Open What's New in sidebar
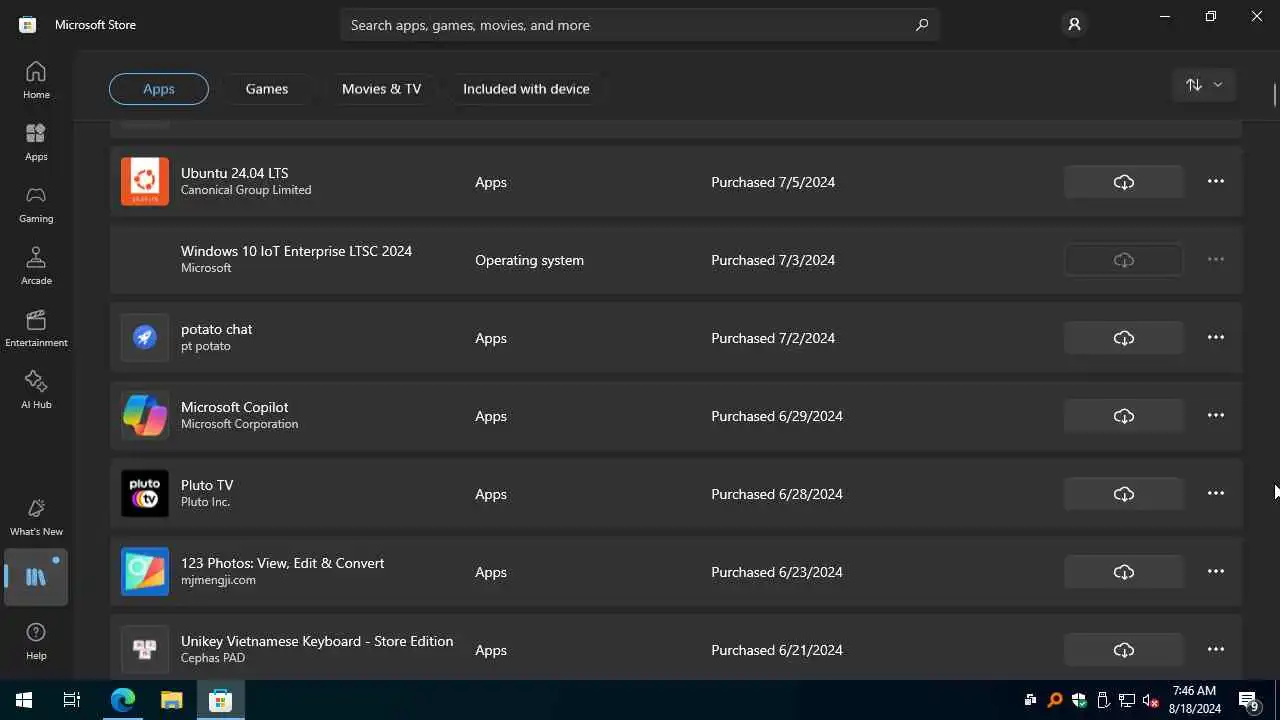Screen dimensions: 1280x720 (36, 517)
